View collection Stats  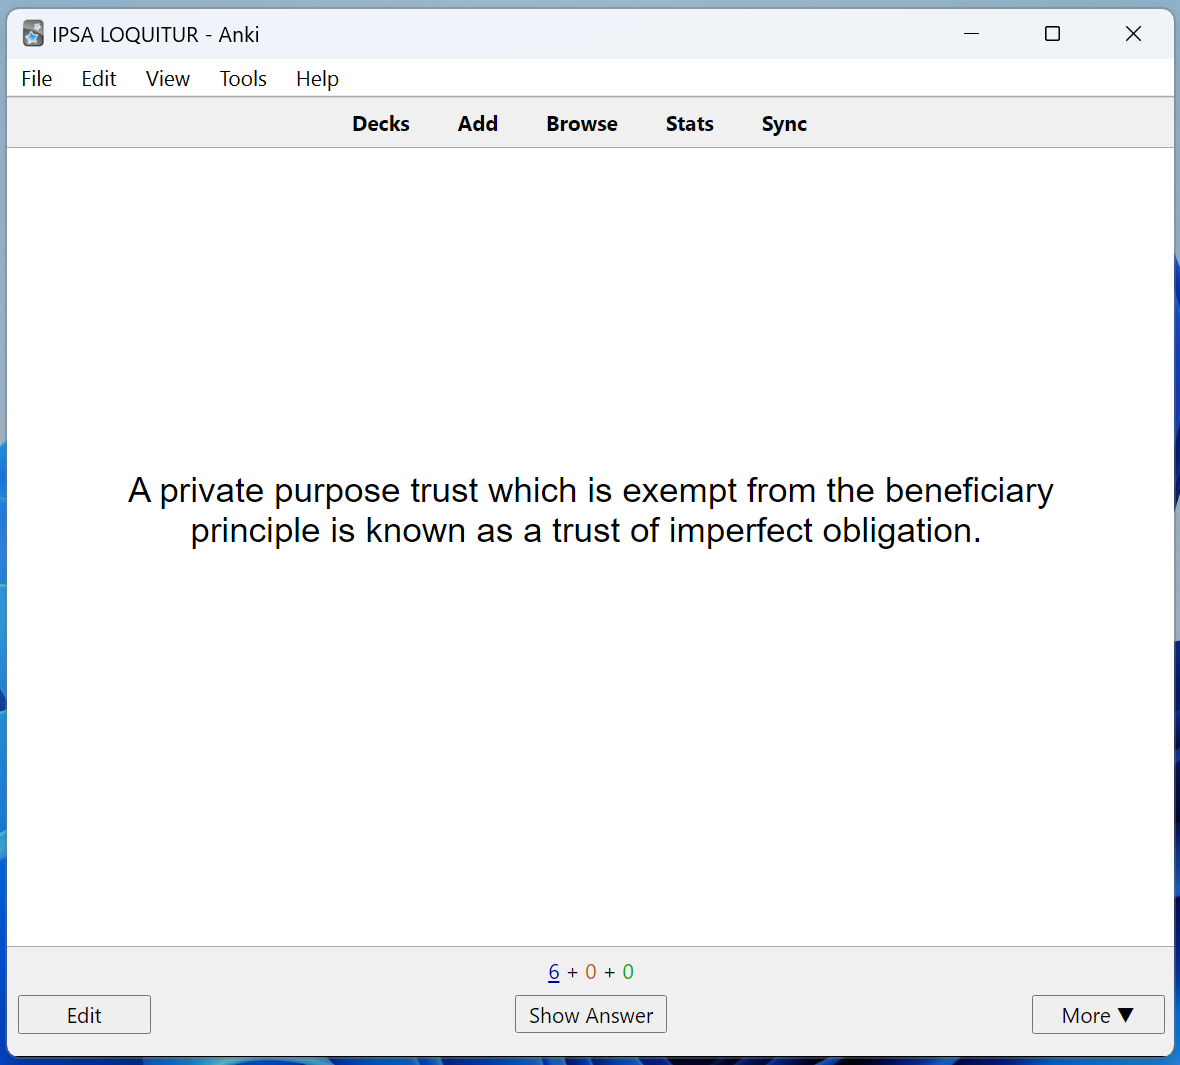click(x=689, y=123)
